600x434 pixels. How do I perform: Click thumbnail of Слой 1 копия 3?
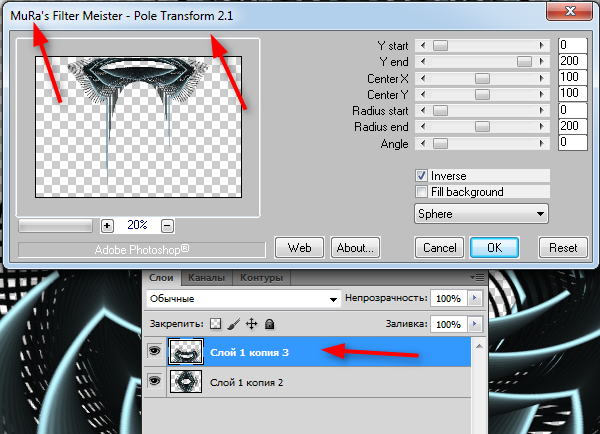point(186,351)
